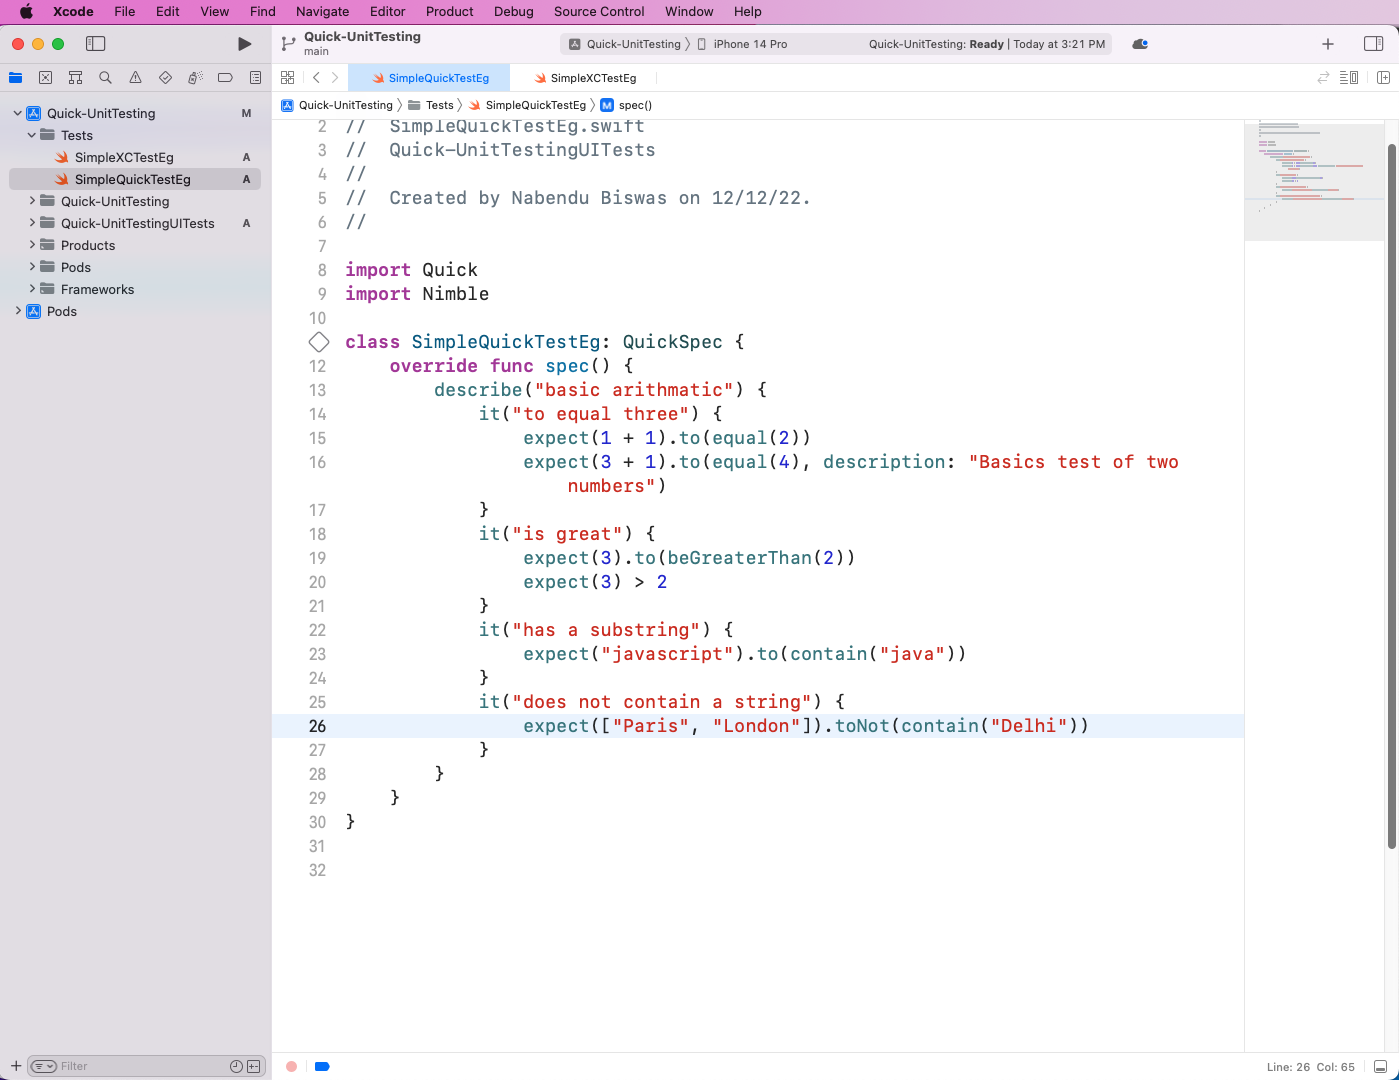Click Tests in the jump bar

click(431, 105)
